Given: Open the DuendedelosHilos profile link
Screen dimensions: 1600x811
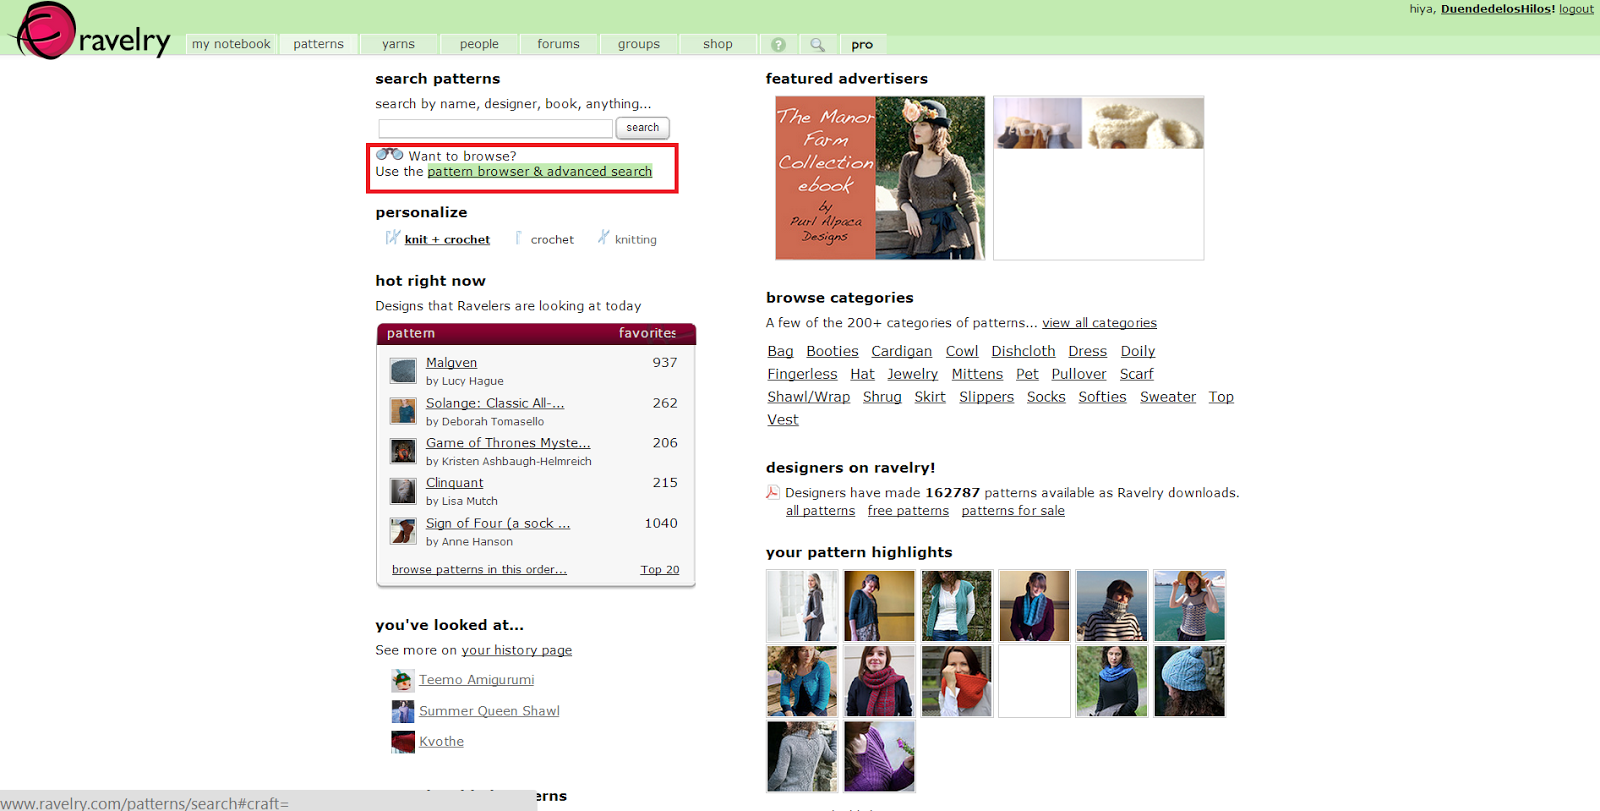Looking at the screenshot, I should pyautogui.click(x=1498, y=9).
